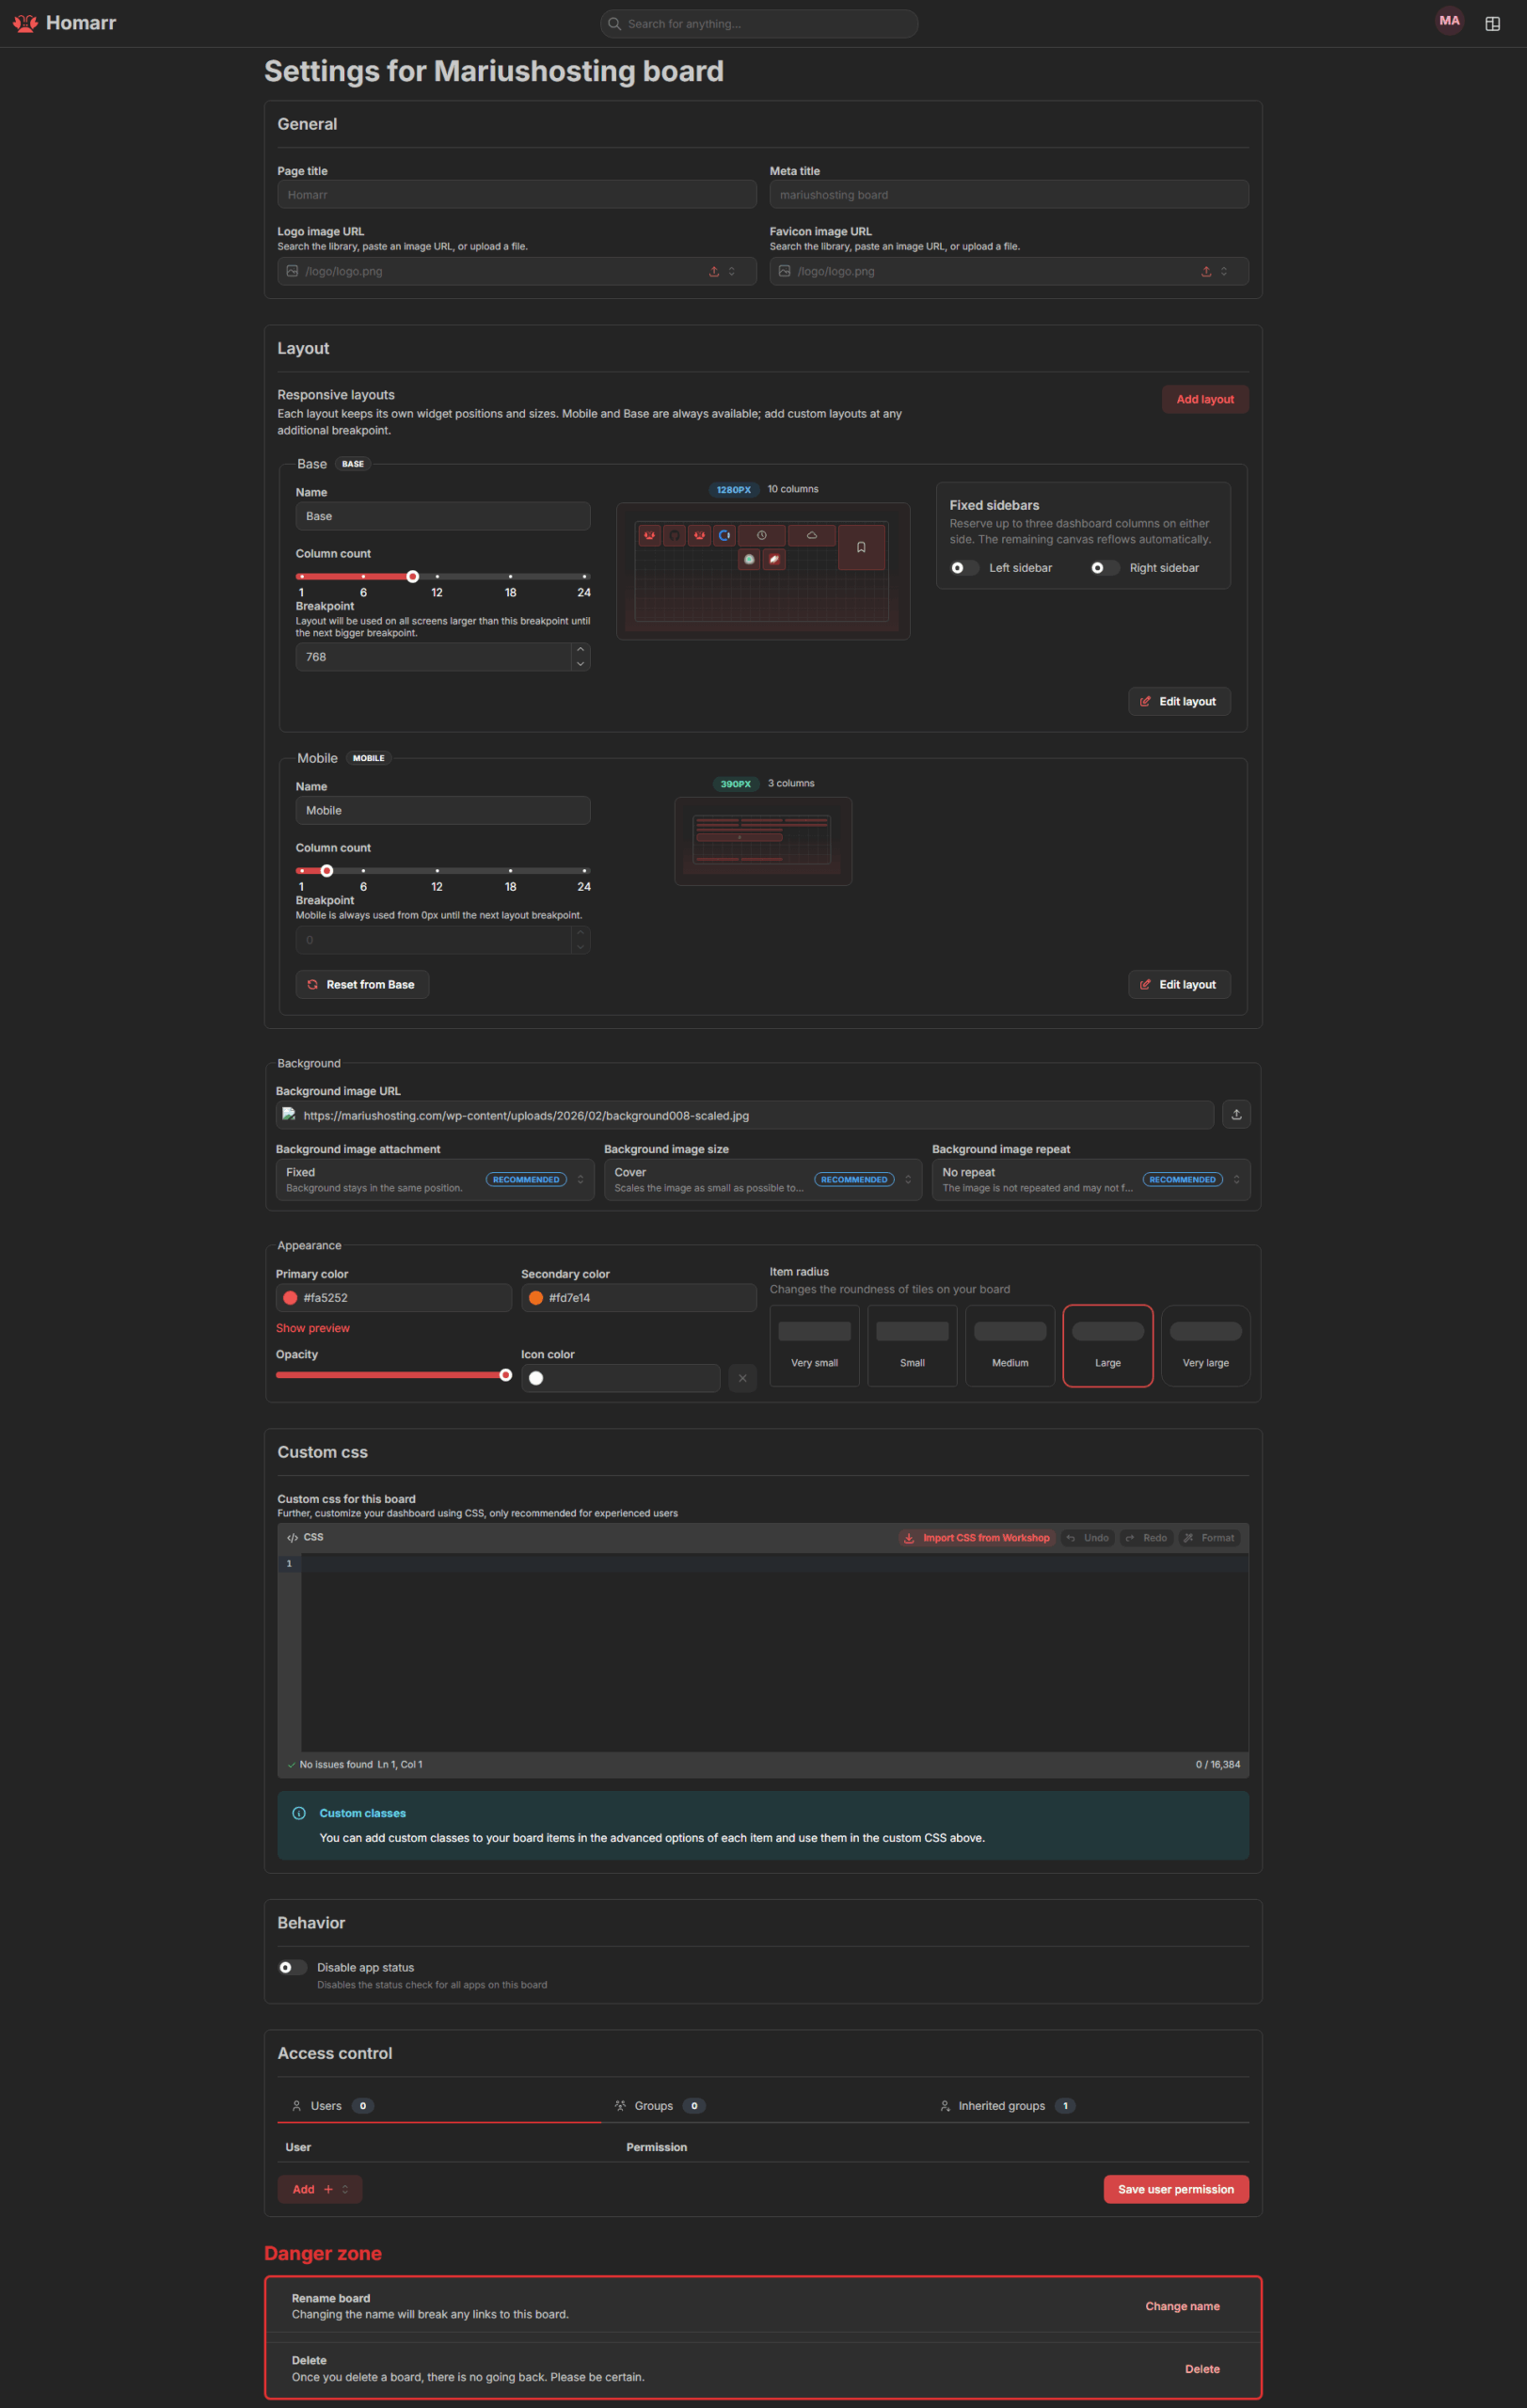This screenshot has height=2408, width=1527.
Task: Upload a favicon image file
Action: 1206,271
